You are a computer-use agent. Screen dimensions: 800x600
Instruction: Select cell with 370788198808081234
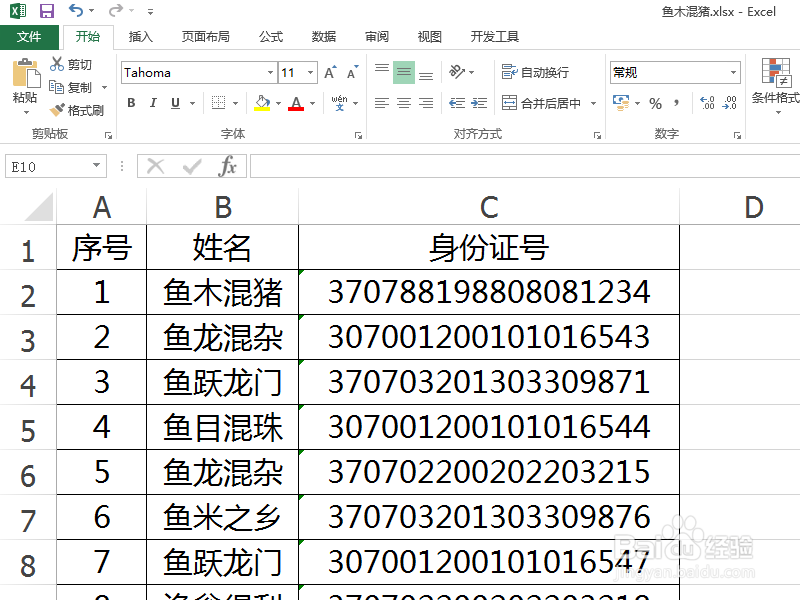point(489,292)
